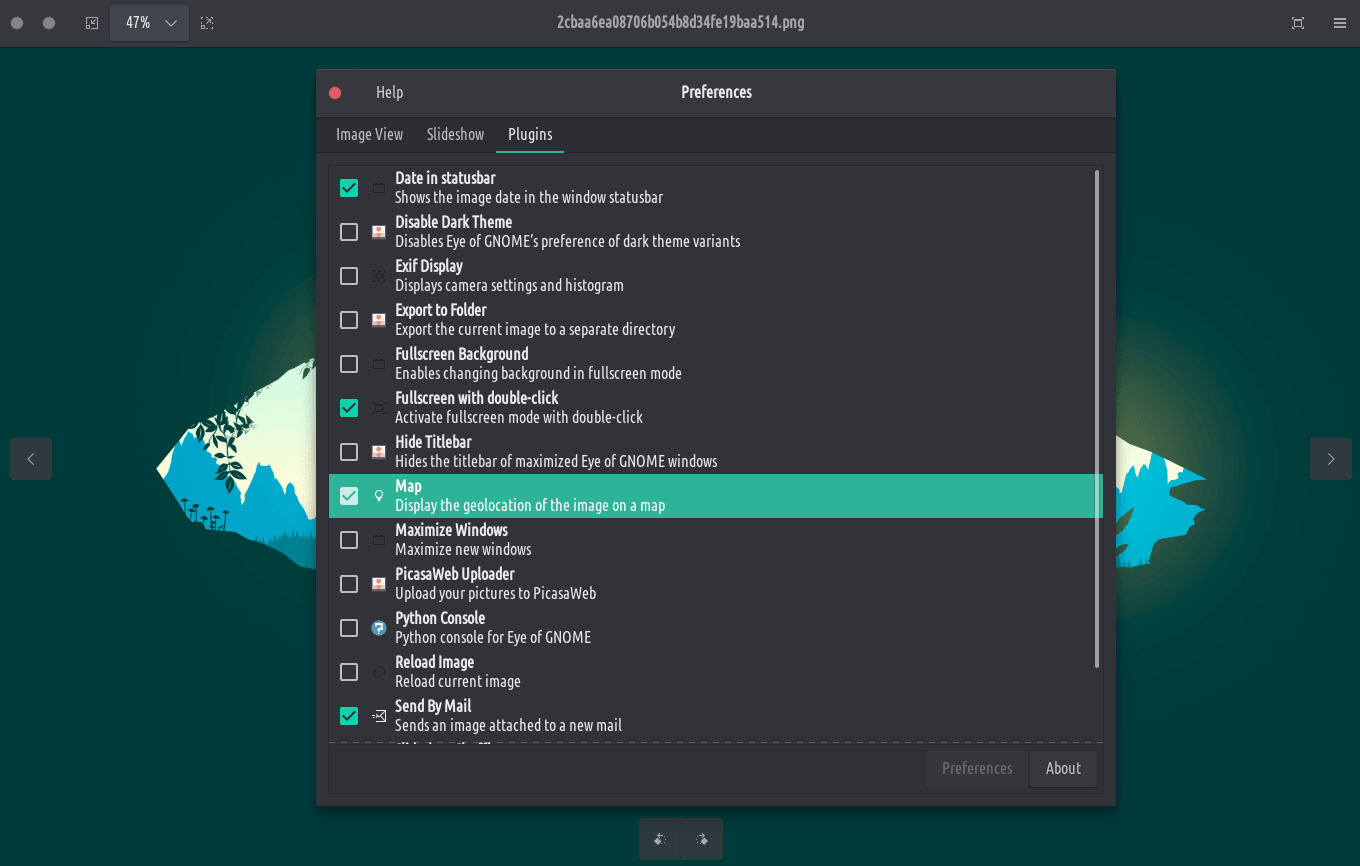Open the Help menu in Preferences
Image resolution: width=1360 pixels, height=866 pixels.
(x=389, y=92)
